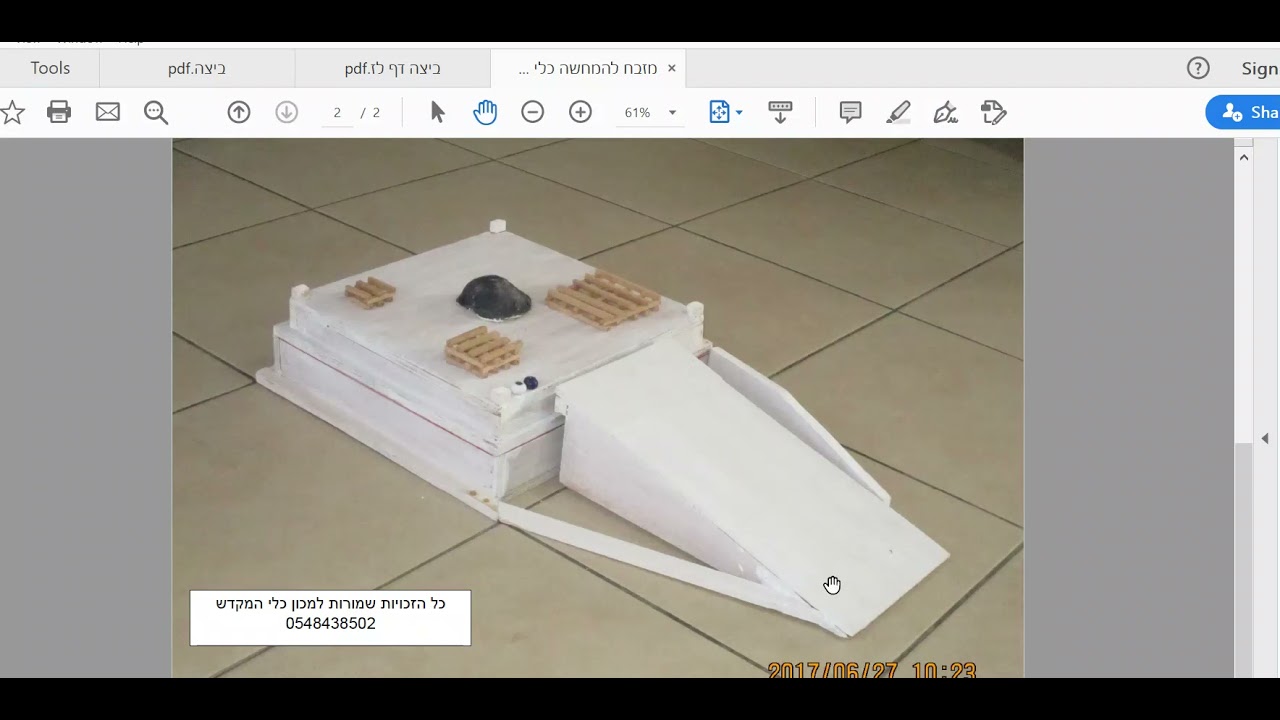Click the phone number 0548438502
The height and width of the screenshot is (720, 1280).
[331, 624]
